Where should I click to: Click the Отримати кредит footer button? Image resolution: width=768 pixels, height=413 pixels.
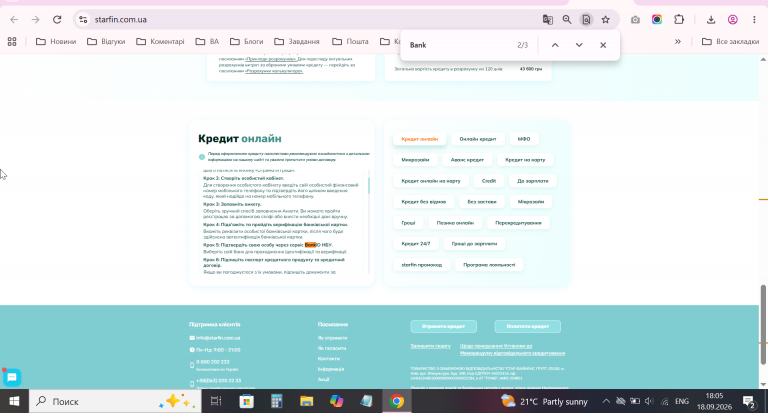pos(443,326)
